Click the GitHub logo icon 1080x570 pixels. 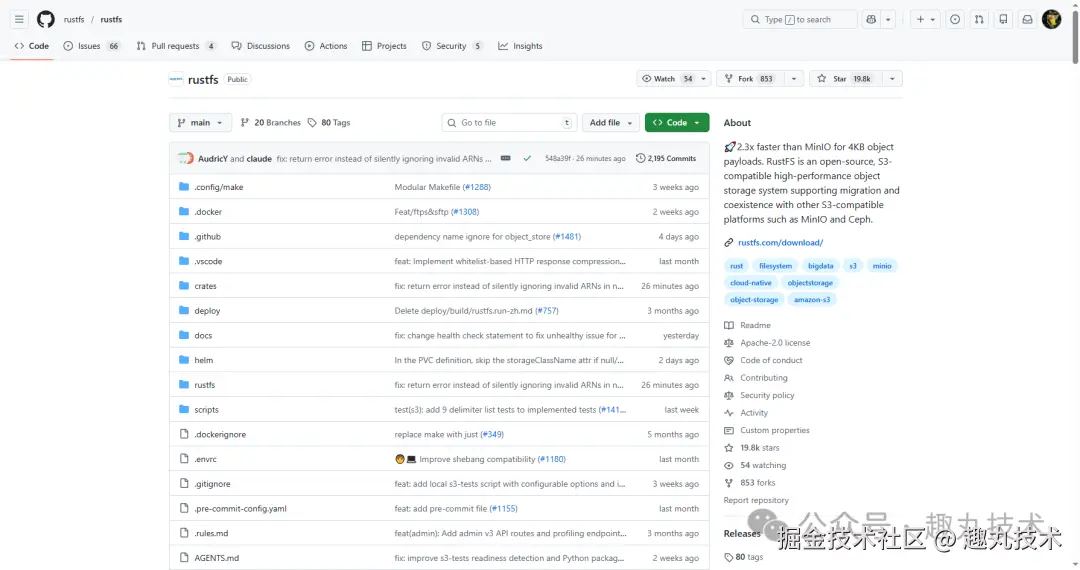(46, 19)
